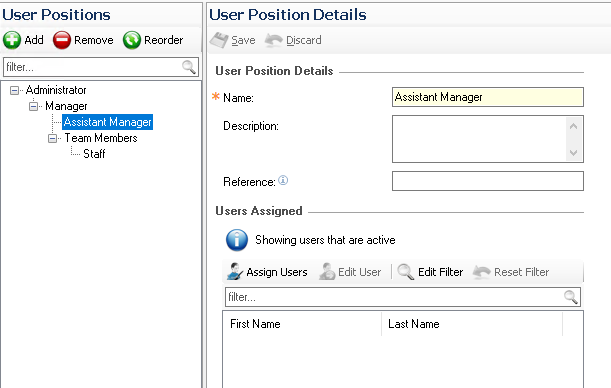Click the green Add plus icon
Image resolution: width=611 pixels, height=388 pixels.
tap(12, 40)
